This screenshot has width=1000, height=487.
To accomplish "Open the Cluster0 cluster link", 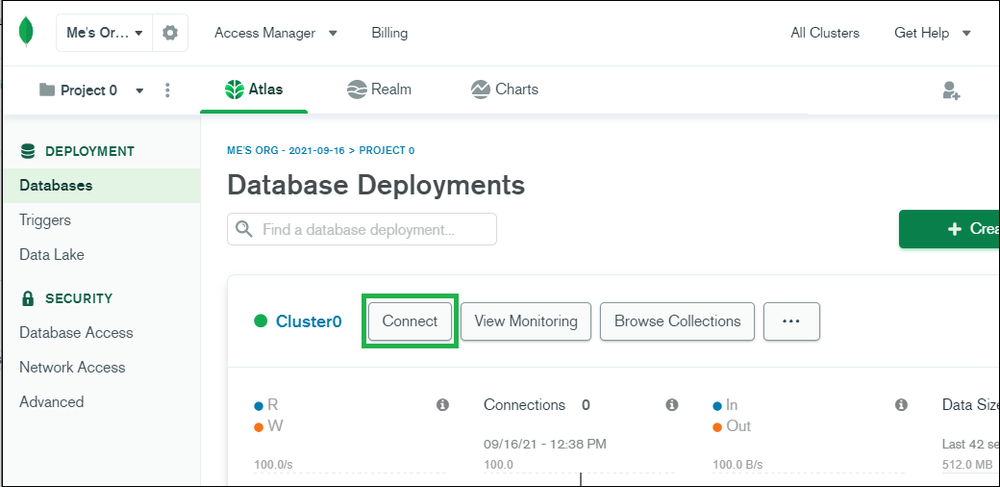I will tap(309, 321).
